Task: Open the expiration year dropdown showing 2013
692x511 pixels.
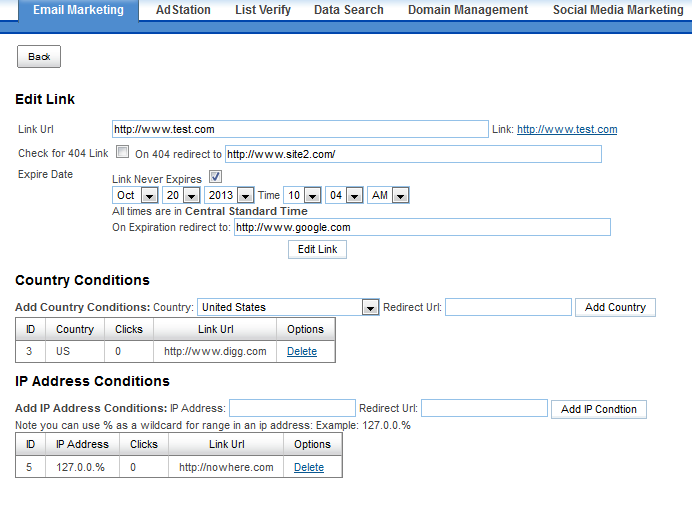Action: point(229,195)
